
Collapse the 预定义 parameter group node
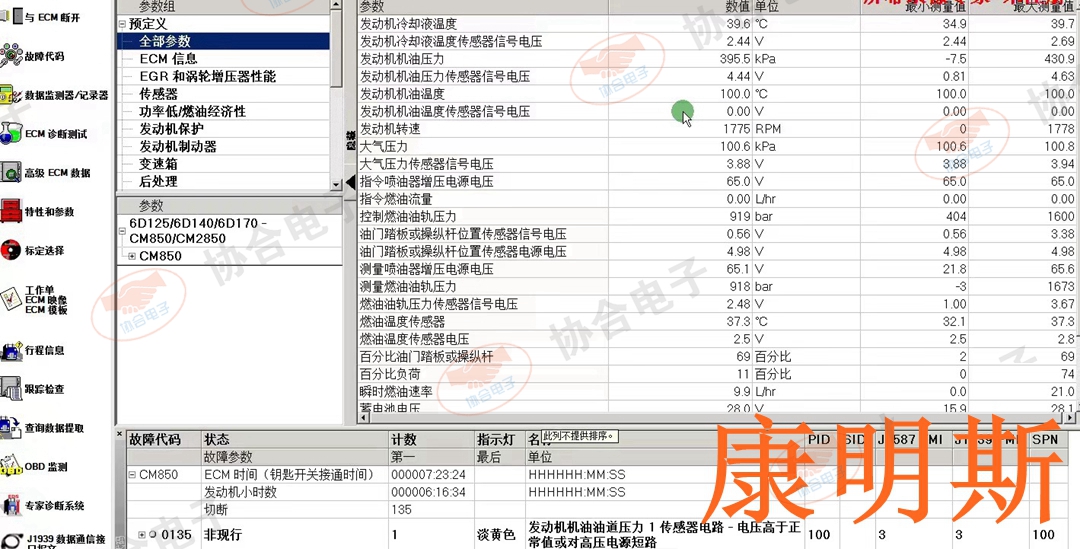(122, 24)
